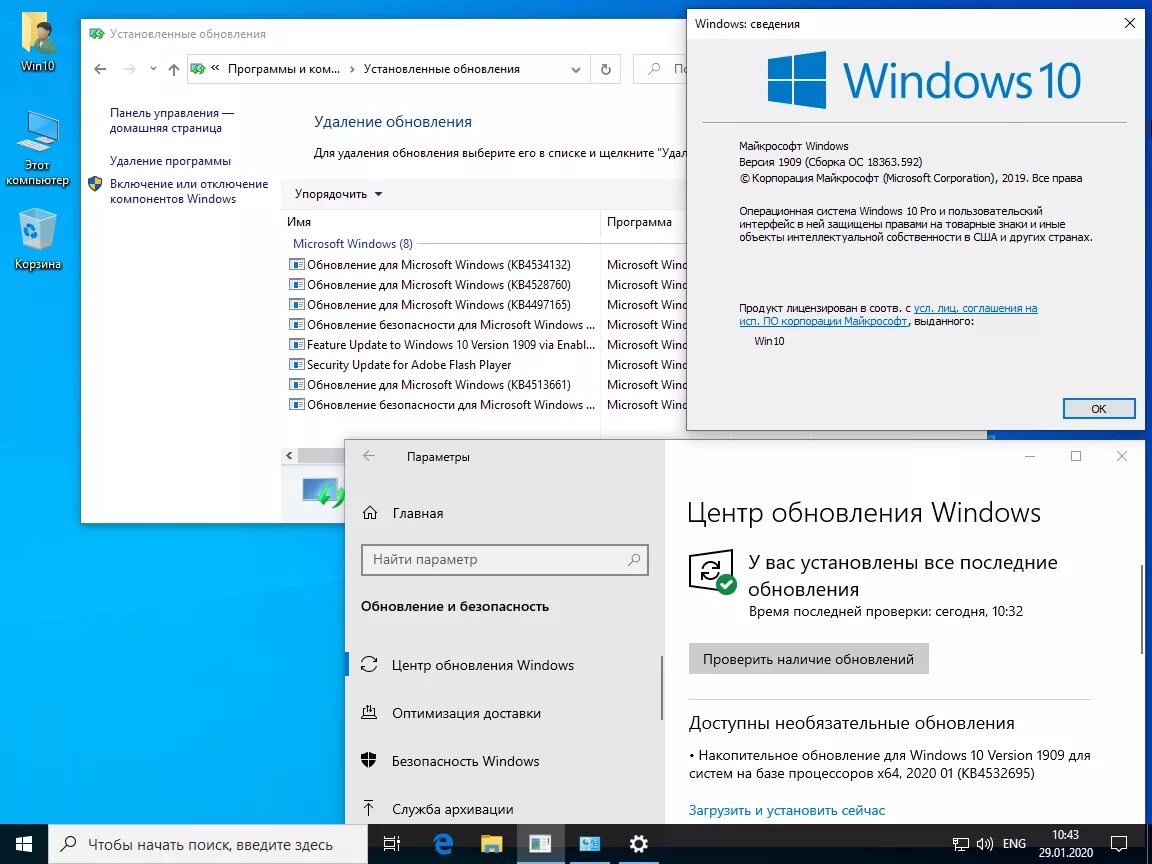
Task: Click the taskbar search box
Action: (x=208, y=844)
